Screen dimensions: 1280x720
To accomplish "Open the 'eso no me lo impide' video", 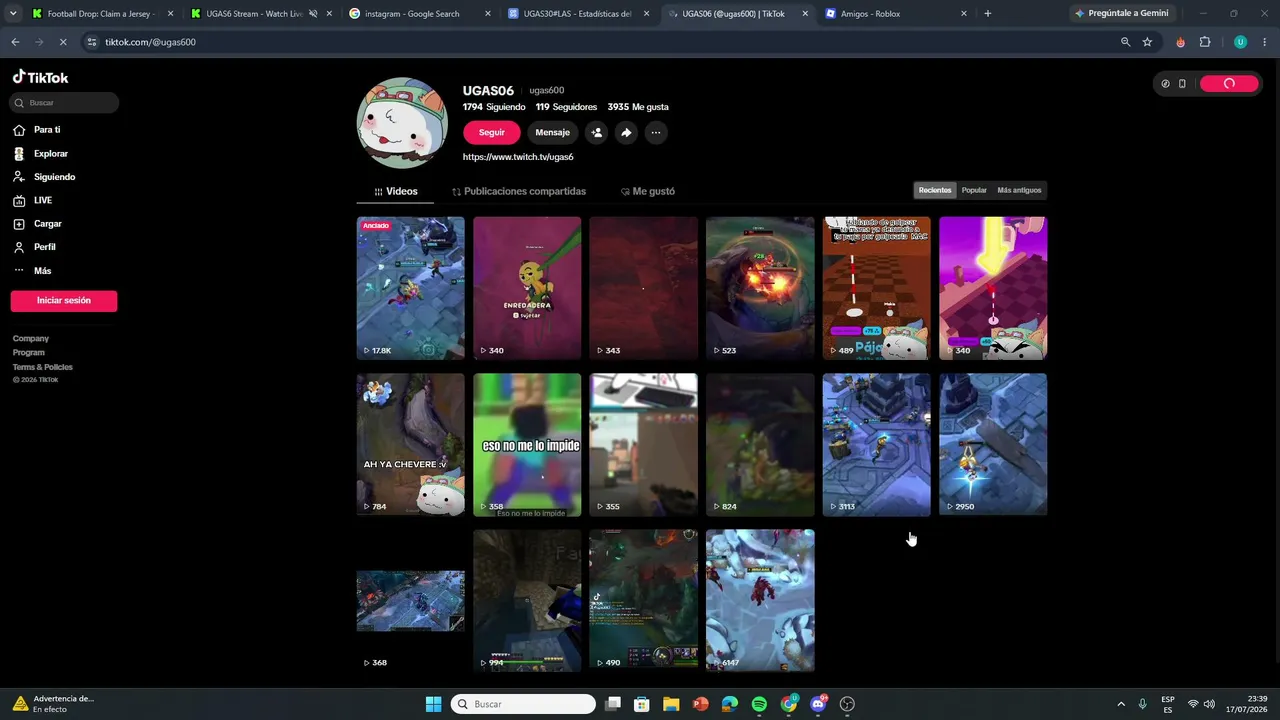I will 527,445.
